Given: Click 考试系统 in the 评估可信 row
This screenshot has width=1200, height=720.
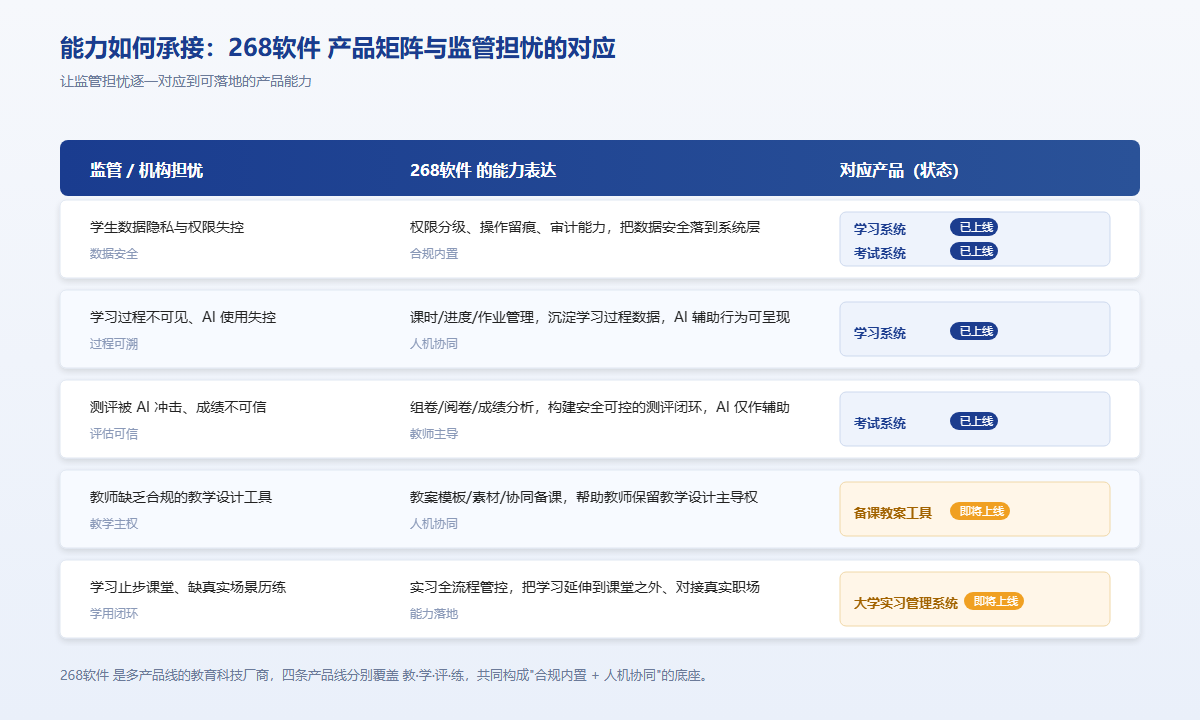Looking at the screenshot, I should [880, 423].
